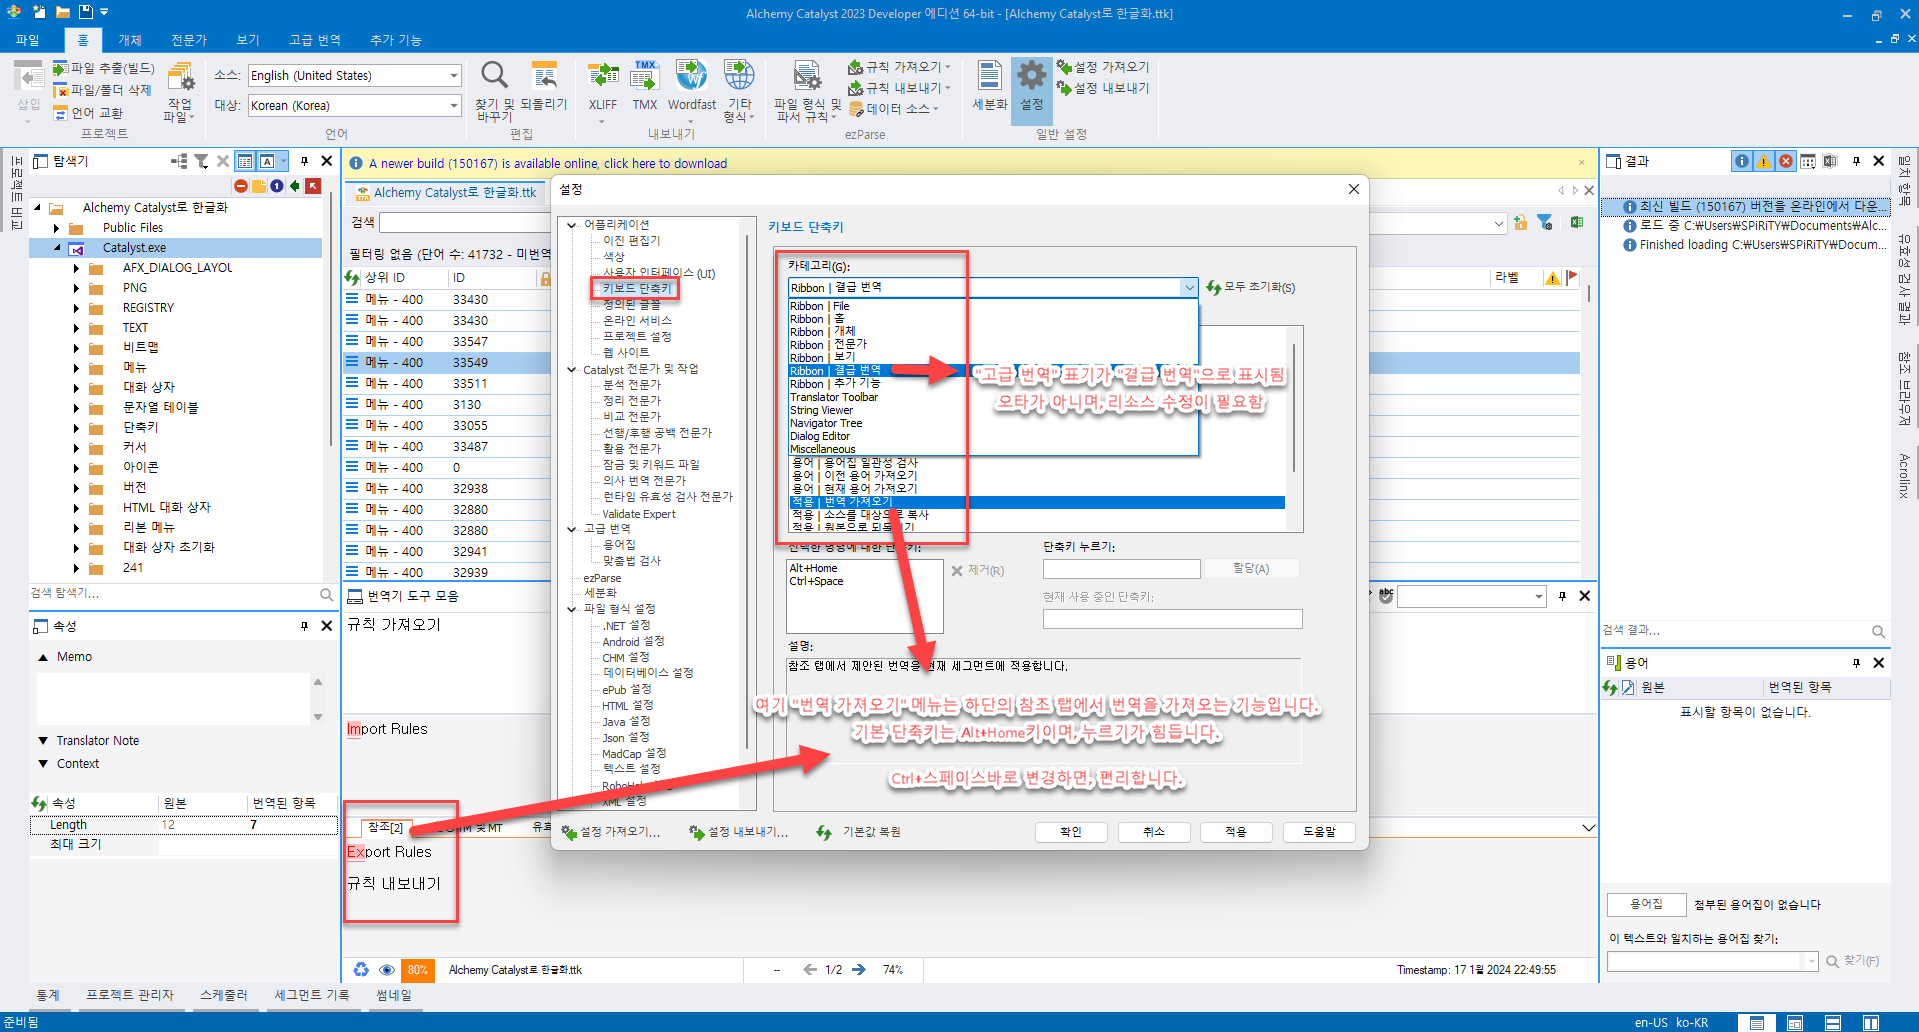Click 설정 내보내기 in ribbon
Viewport: 1919px width, 1032px height.
1103,88
